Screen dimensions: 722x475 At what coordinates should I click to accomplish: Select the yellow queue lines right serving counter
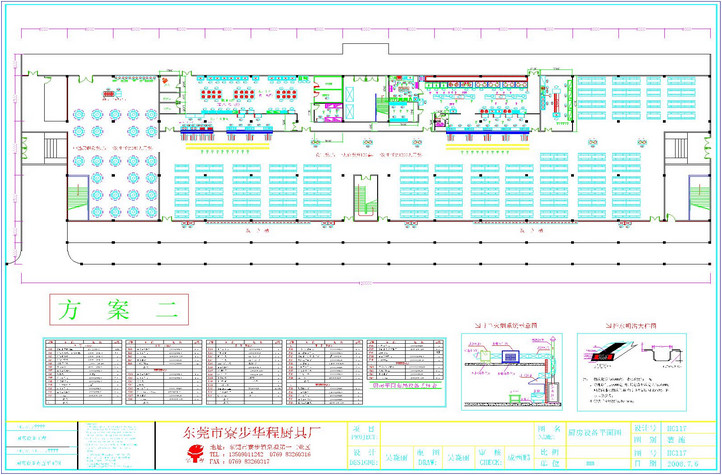(x=487, y=147)
